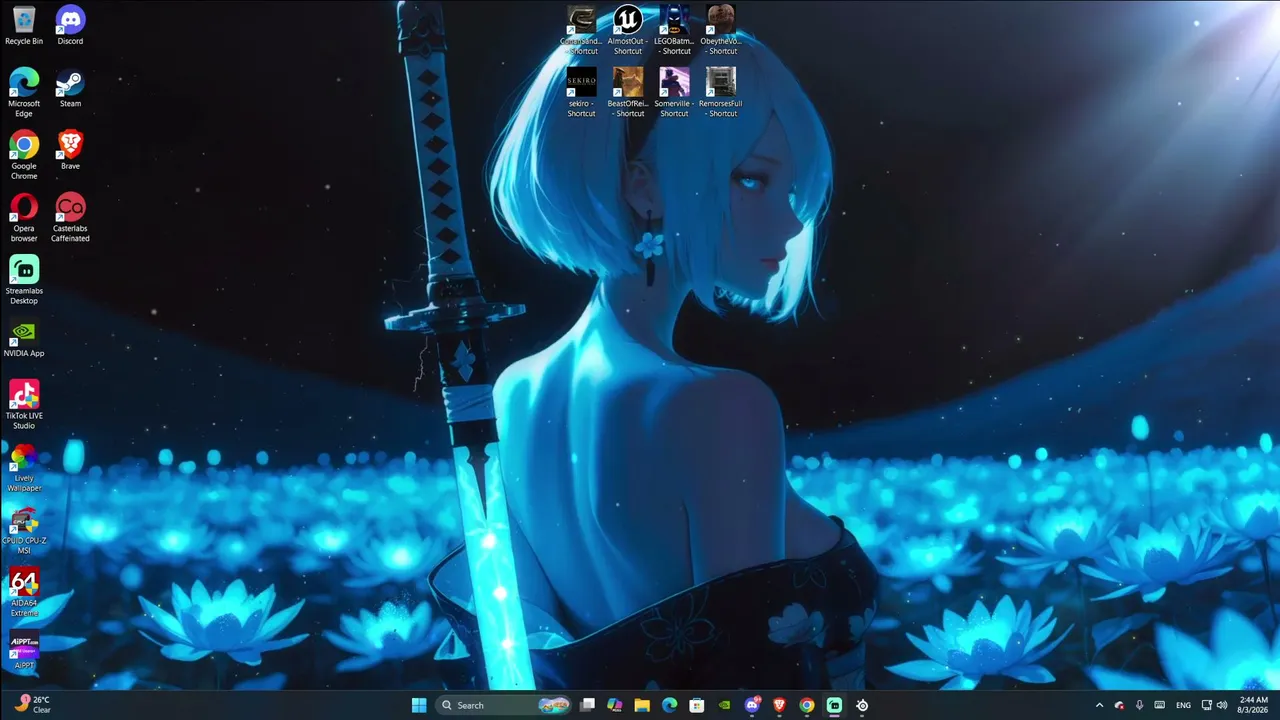Open Microsoft Store from the taskbar
Viewport: 1280px width, 720px height.
[x=697, y=705]
